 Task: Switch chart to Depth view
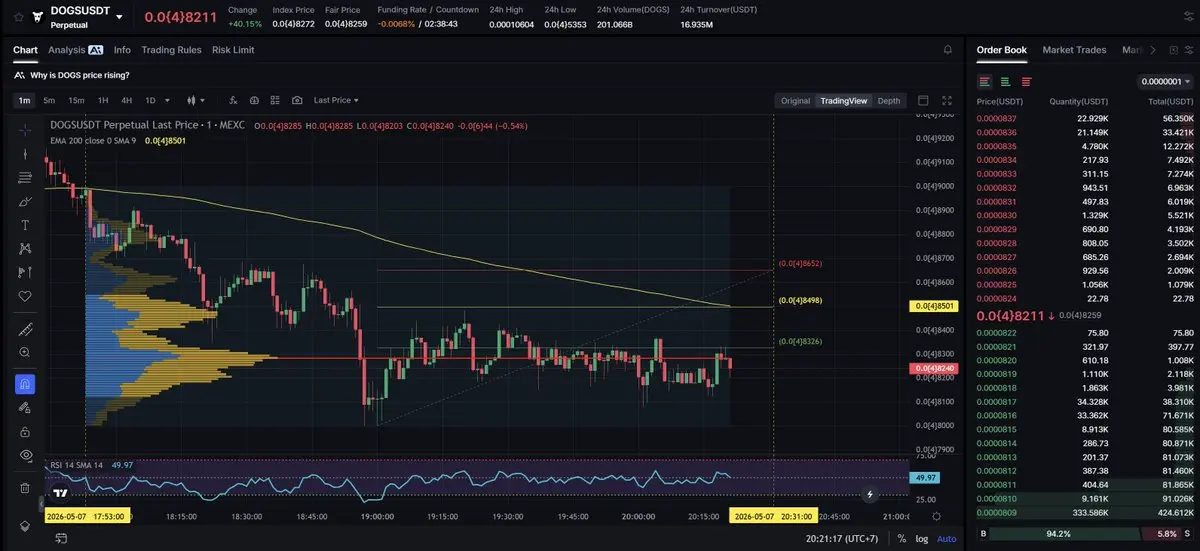[x=889, y=100]
